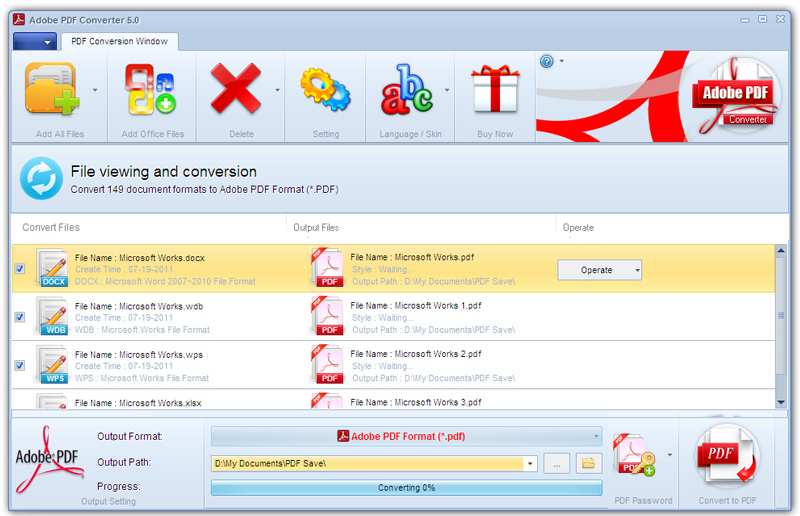Click the WPS file icon

[x=53, y=365]
